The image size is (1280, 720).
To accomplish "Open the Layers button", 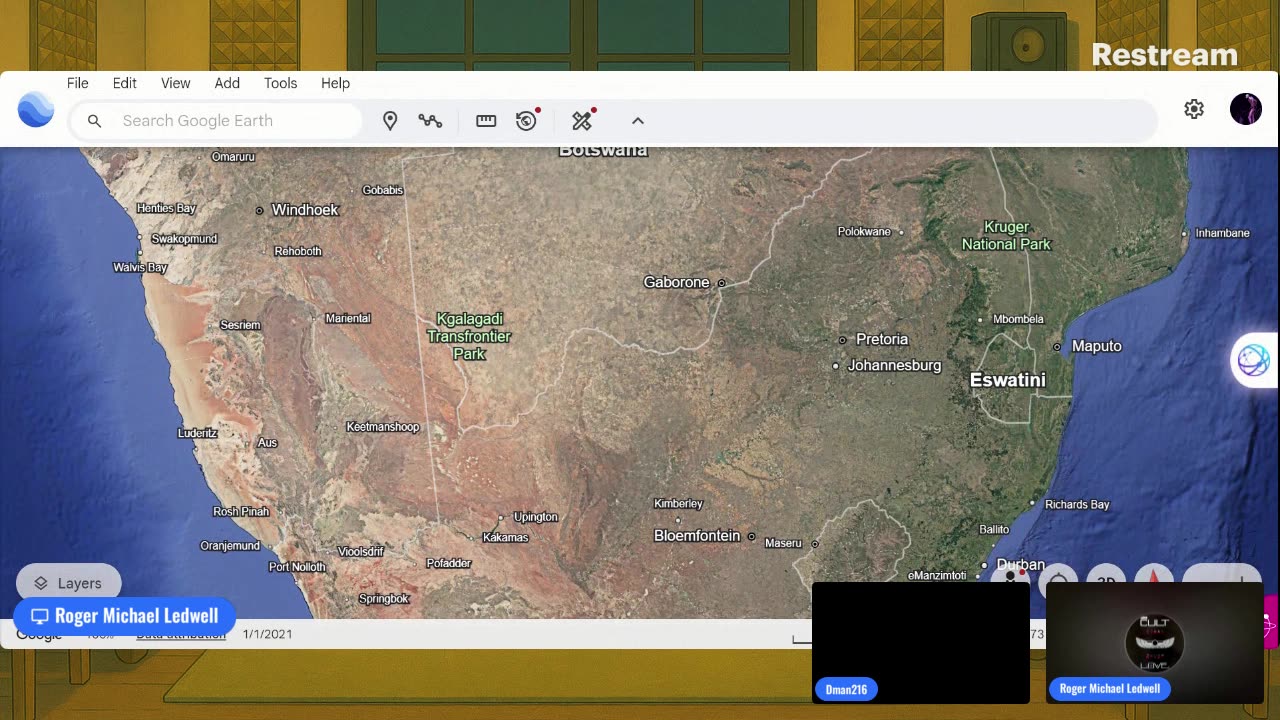I will pos(68,583).
